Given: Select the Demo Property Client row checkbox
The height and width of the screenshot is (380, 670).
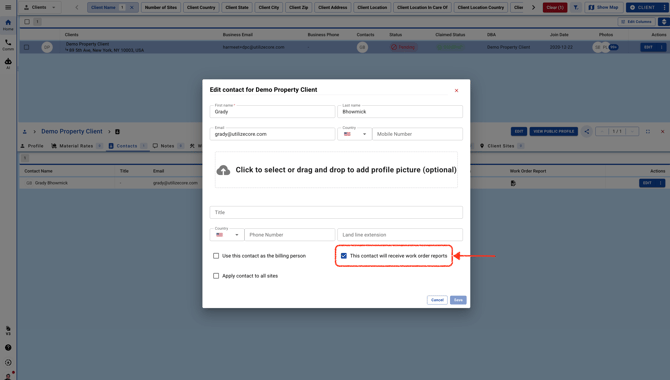Looking at the screenshot, I should 26,47.
